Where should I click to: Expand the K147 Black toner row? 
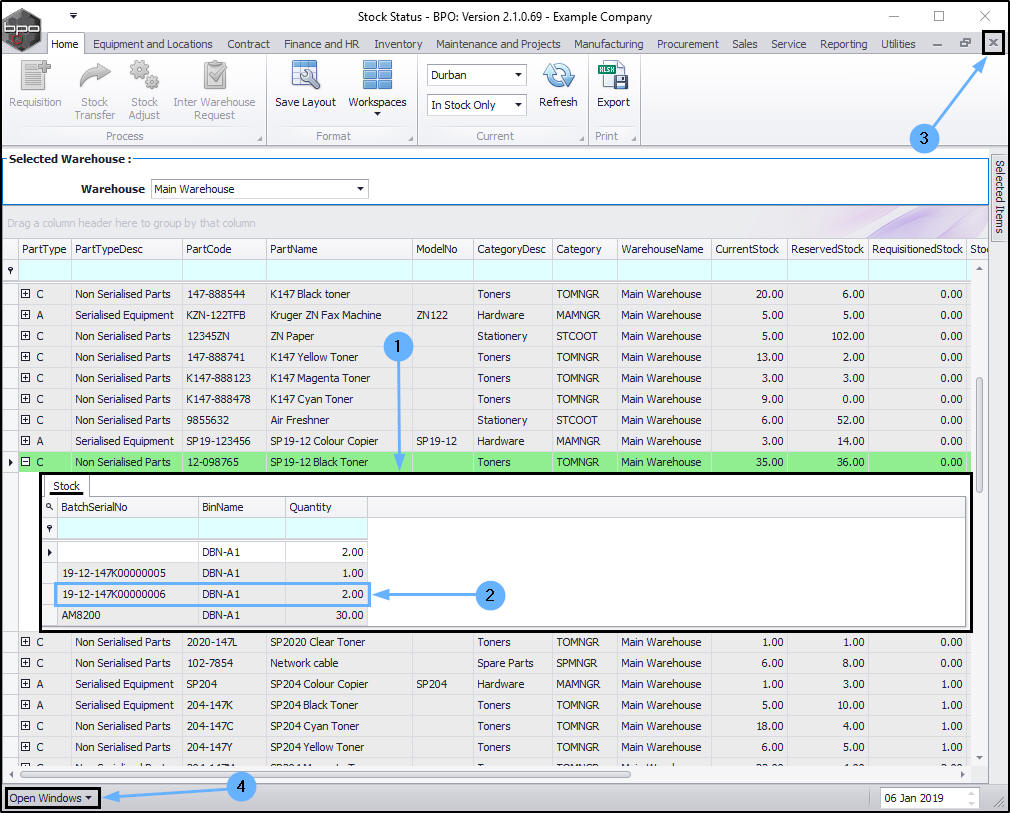click(26, 294)
